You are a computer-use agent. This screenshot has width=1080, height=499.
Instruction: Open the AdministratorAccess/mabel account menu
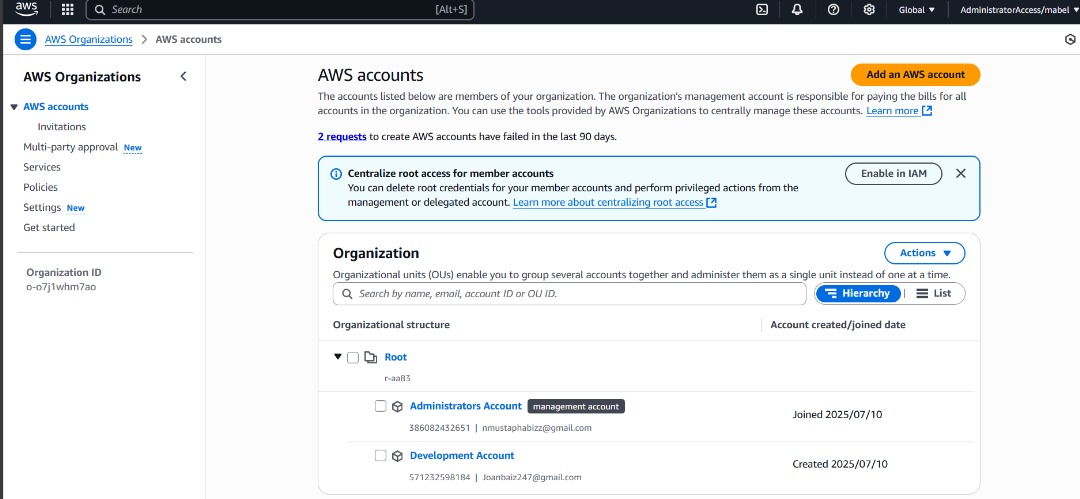(x=1019, y=10)
